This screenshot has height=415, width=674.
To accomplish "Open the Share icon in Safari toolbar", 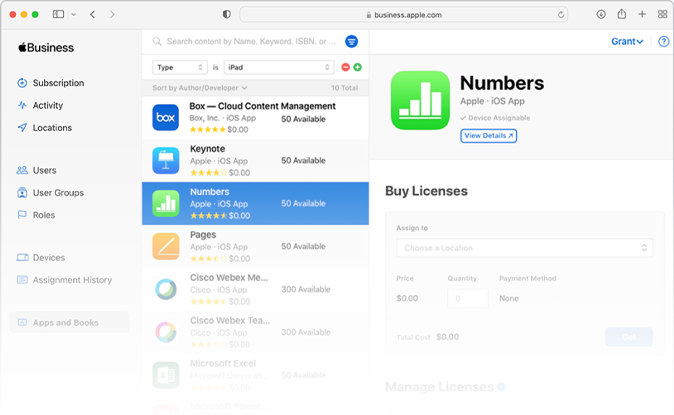I will pyautogui.click(x=622, y=14).
